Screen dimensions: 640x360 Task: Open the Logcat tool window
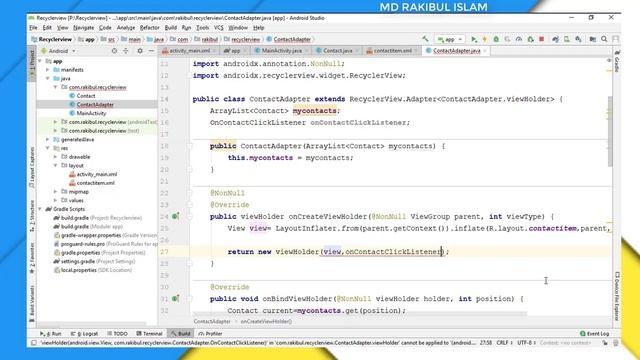click(84, 333)
